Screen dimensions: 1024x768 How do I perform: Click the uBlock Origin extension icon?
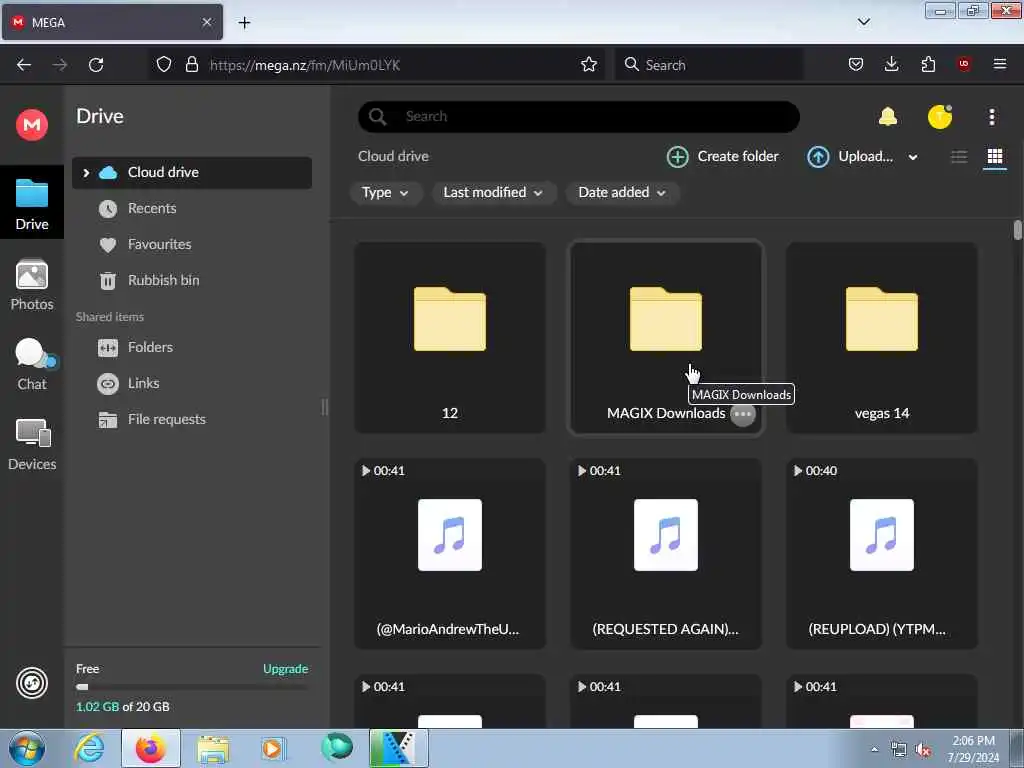tap(964, 64)
